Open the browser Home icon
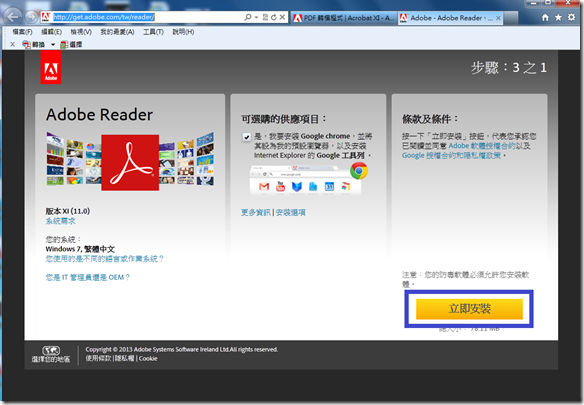584x405 pixels. click(x=545, y=18)
